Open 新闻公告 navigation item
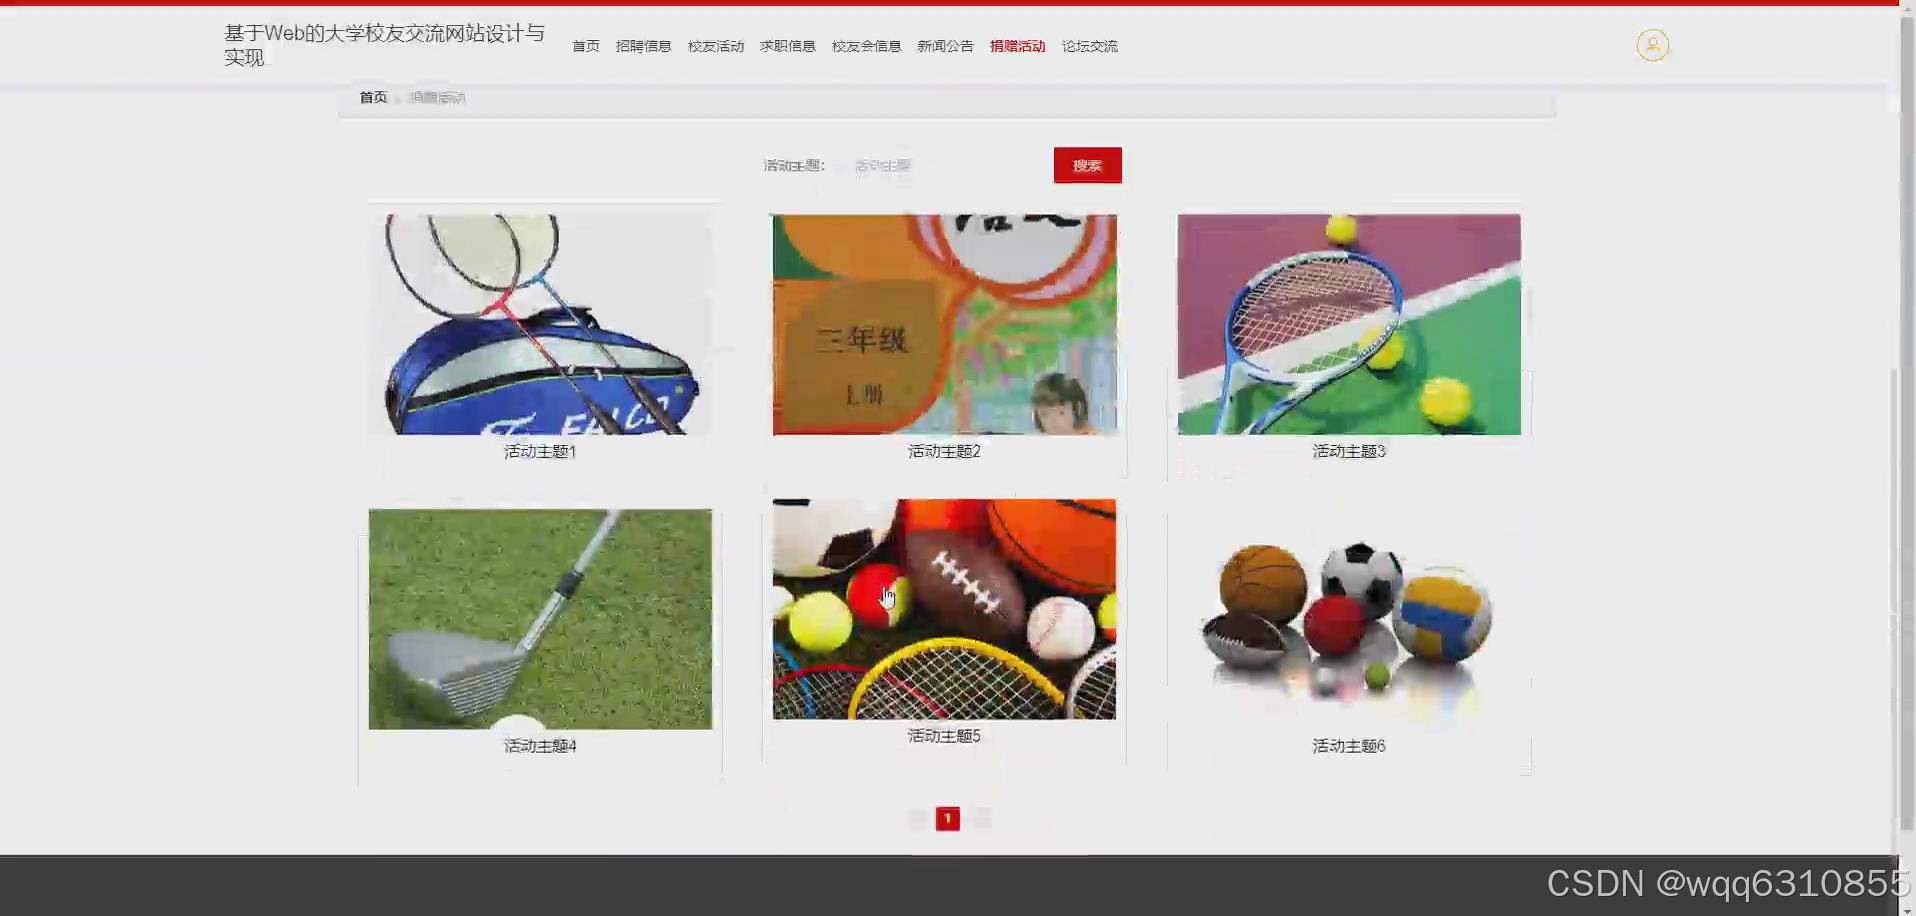This screenshot has height=916, width=1916. 945,46
